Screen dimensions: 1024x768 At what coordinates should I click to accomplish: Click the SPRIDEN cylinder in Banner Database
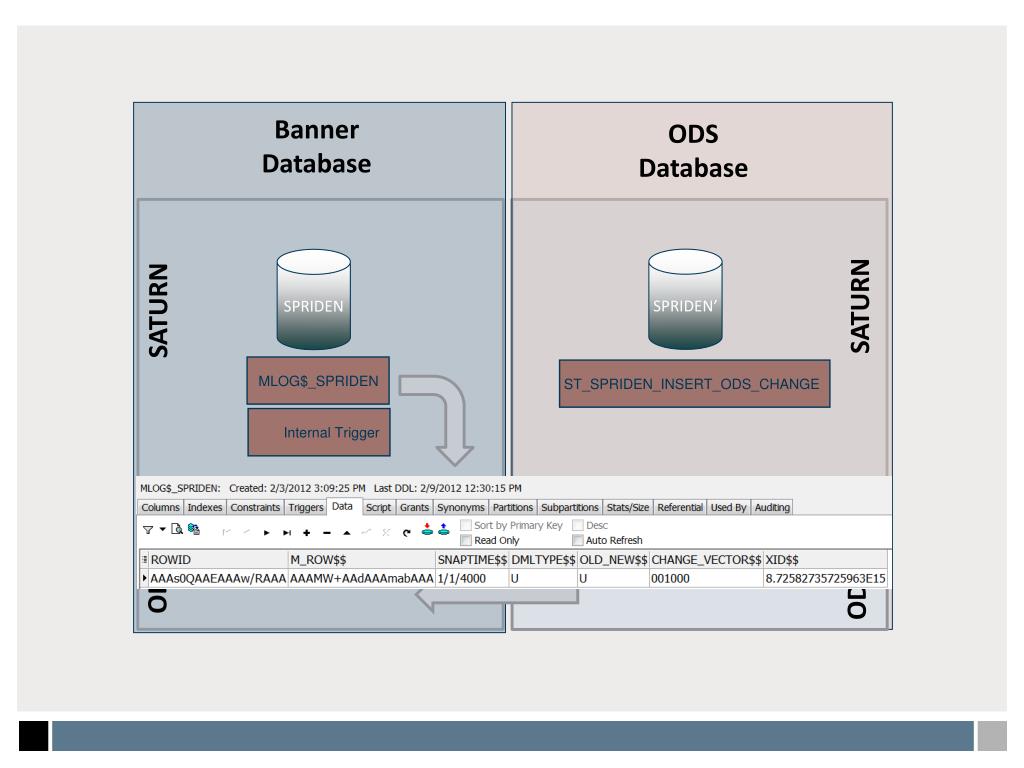point(313,299)
